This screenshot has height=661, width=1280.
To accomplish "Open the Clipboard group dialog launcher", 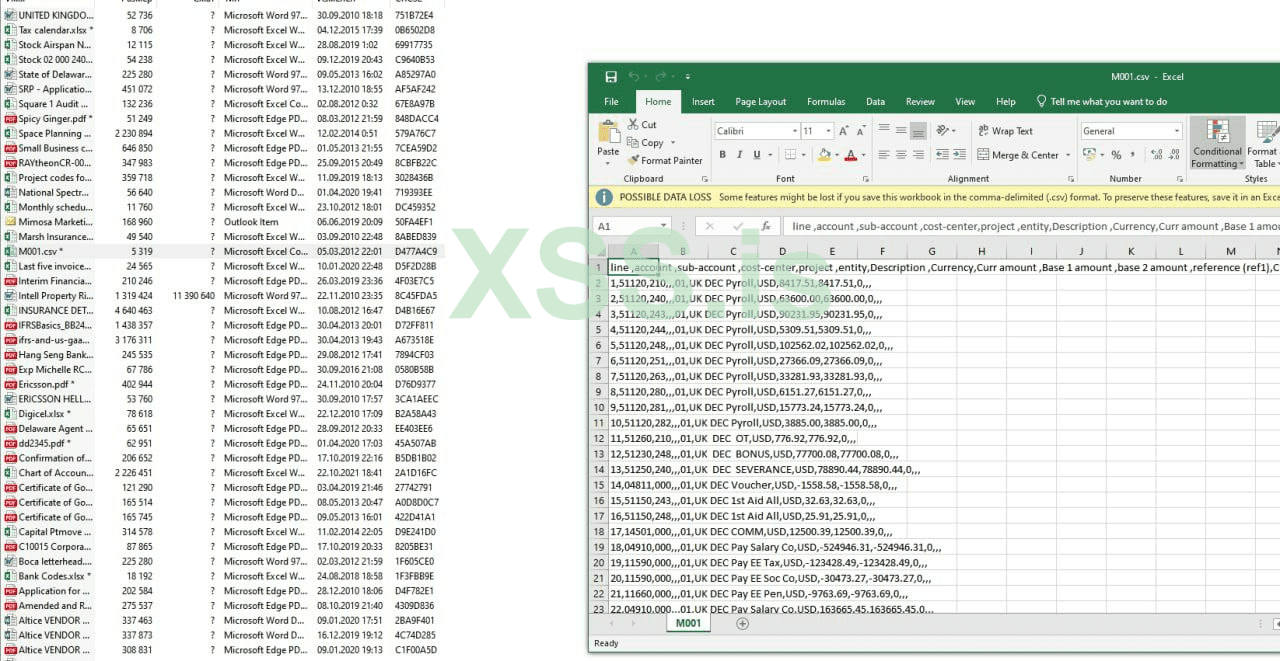I will point(704,179).
